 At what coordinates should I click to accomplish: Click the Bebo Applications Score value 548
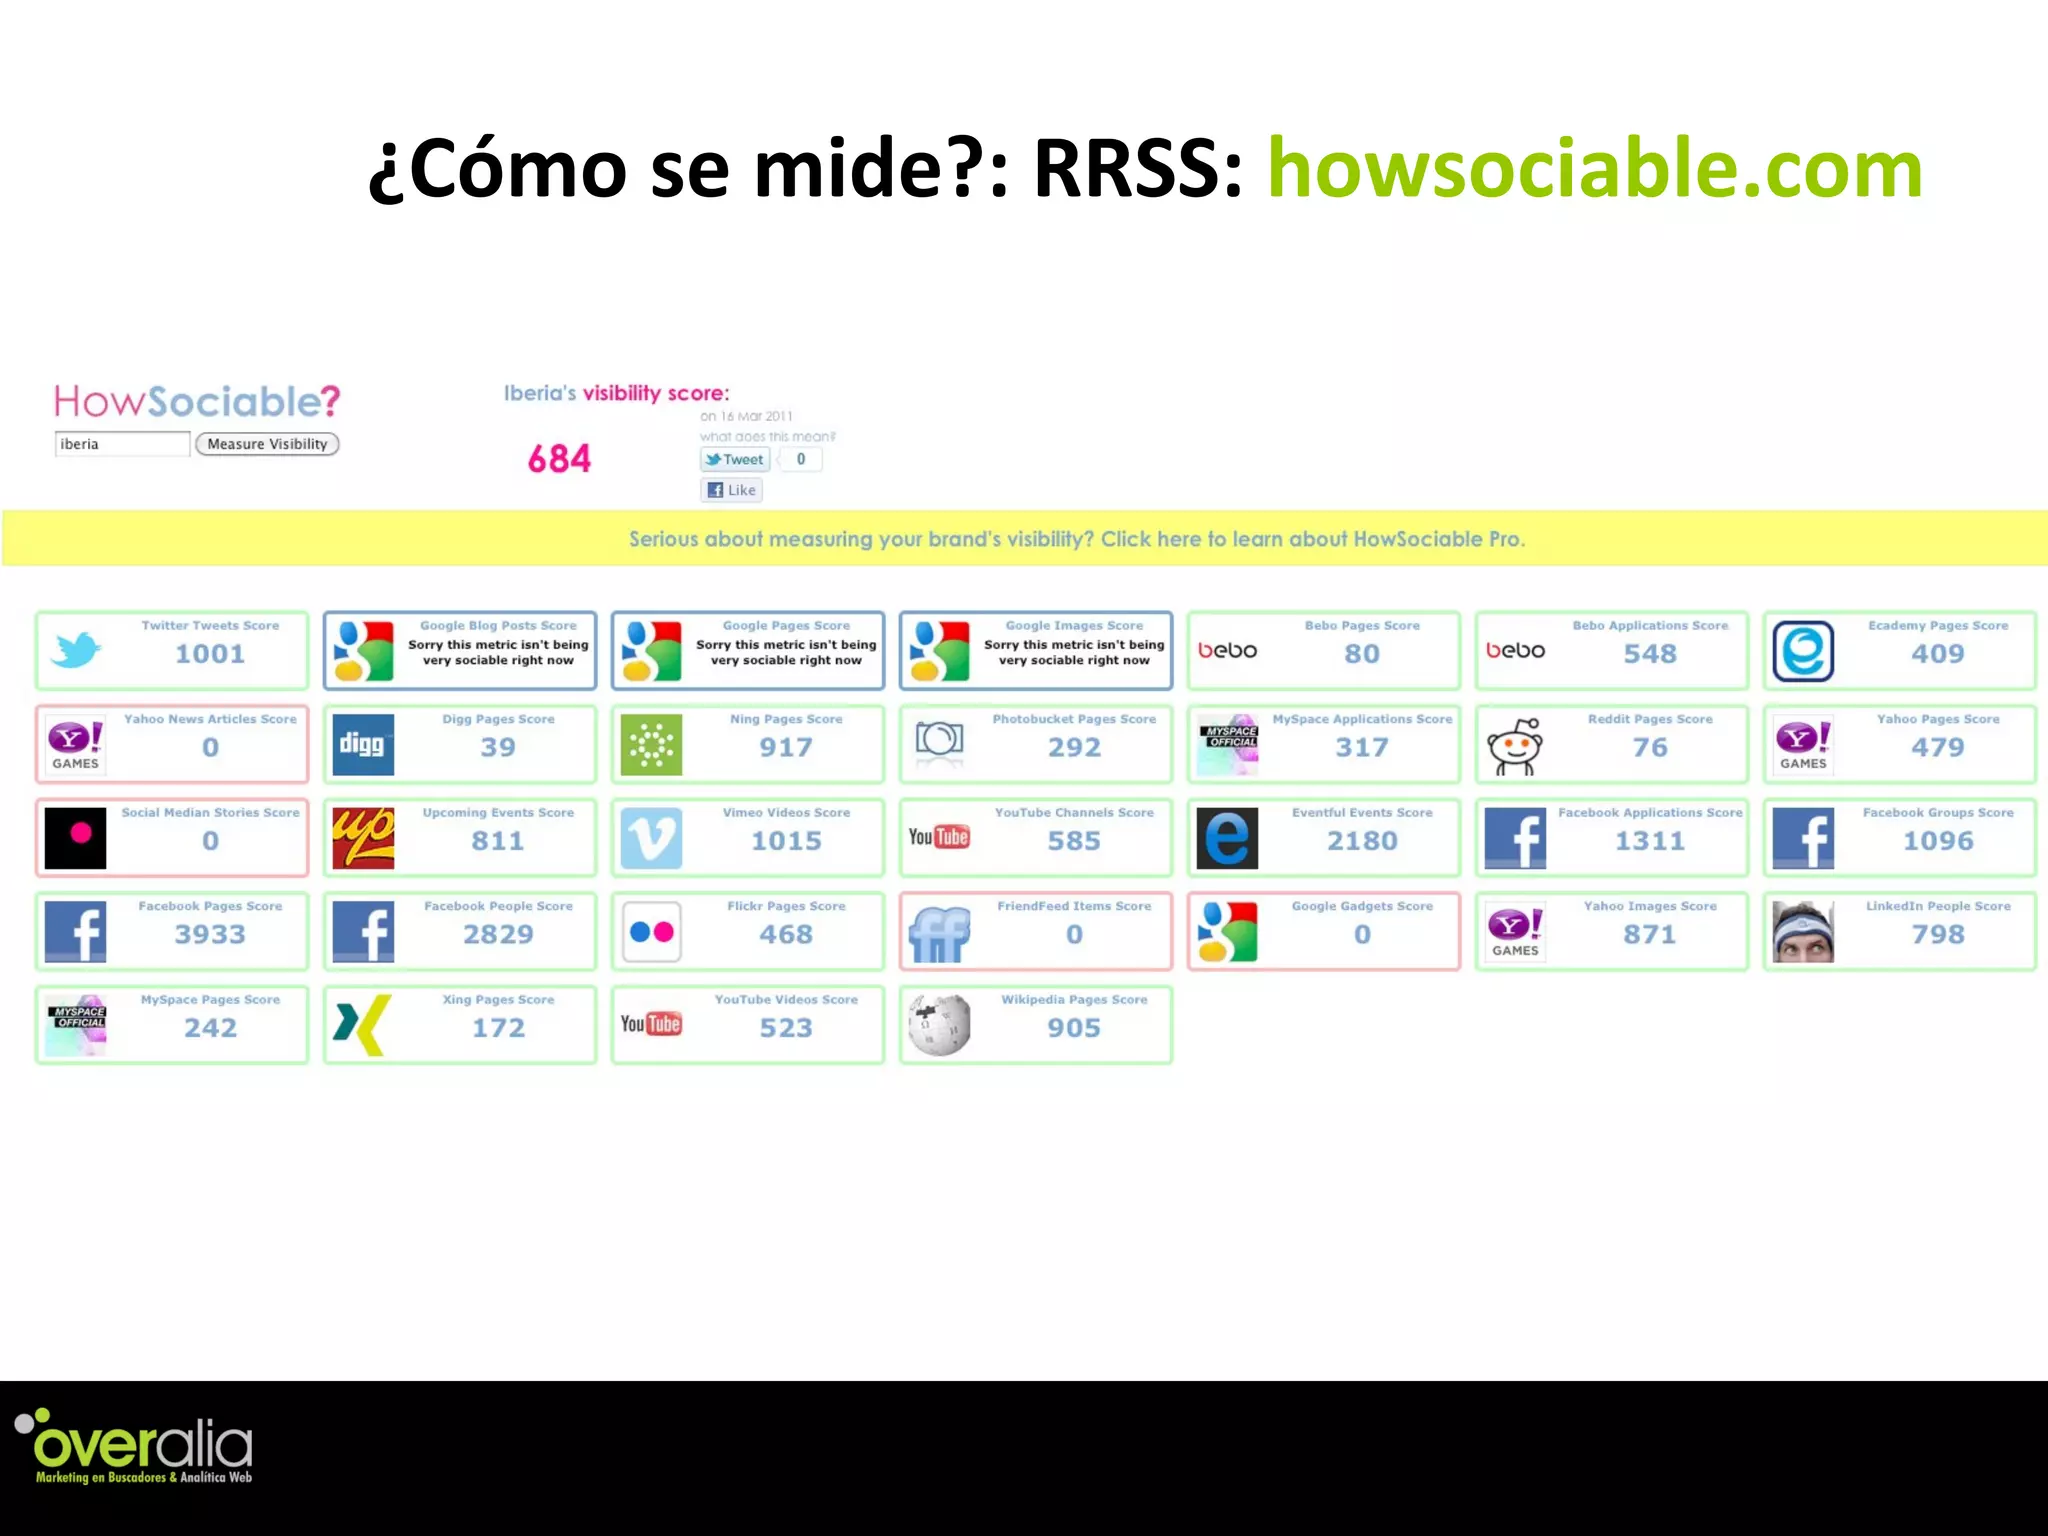tap(1650, 654)
